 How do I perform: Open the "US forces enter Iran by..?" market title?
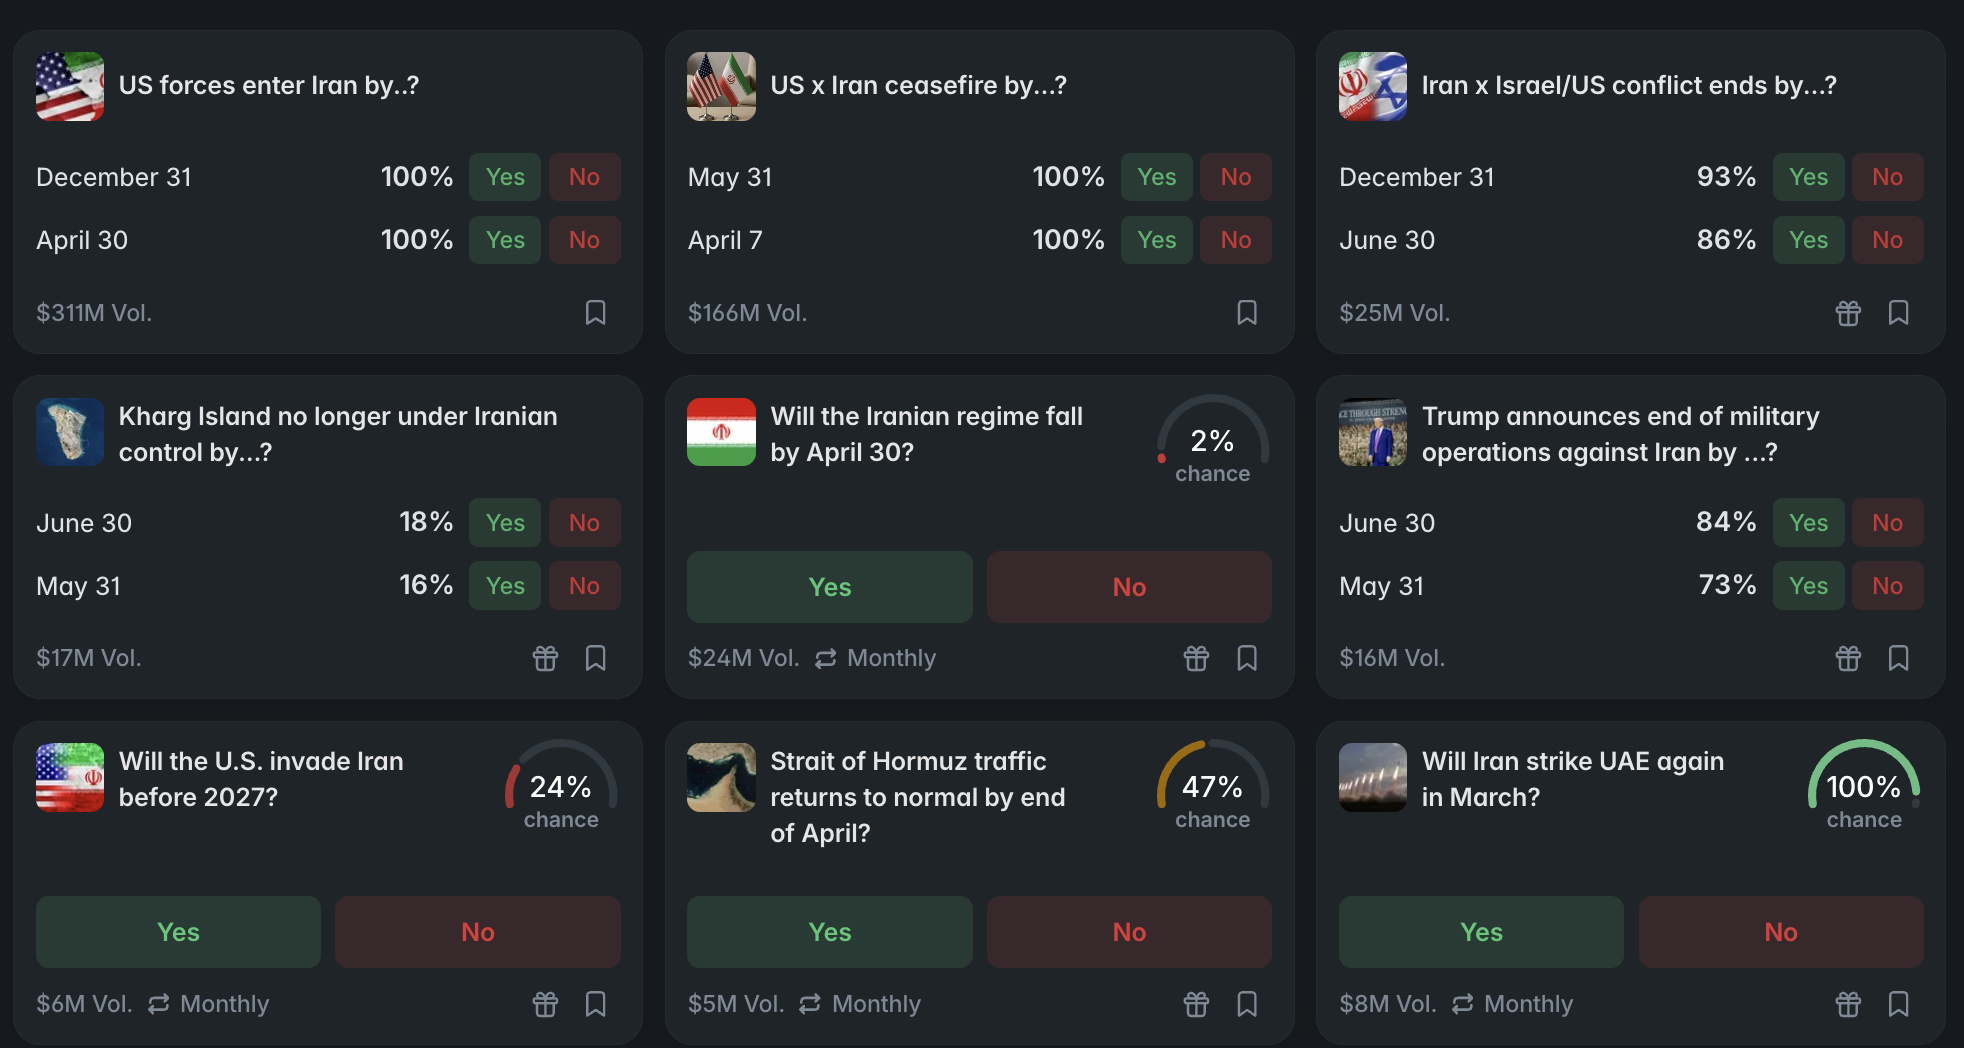coord(269,86)
